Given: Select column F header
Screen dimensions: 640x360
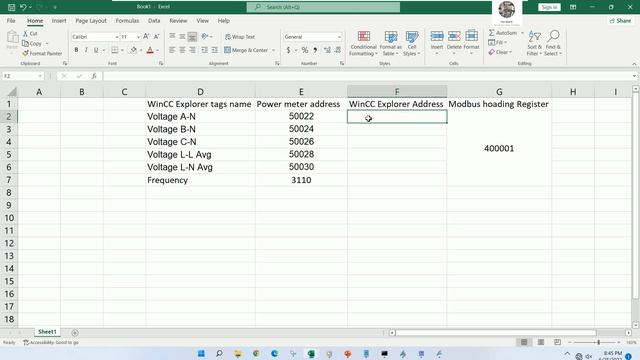Looking at the screenshot, I should tap(397, 92).
